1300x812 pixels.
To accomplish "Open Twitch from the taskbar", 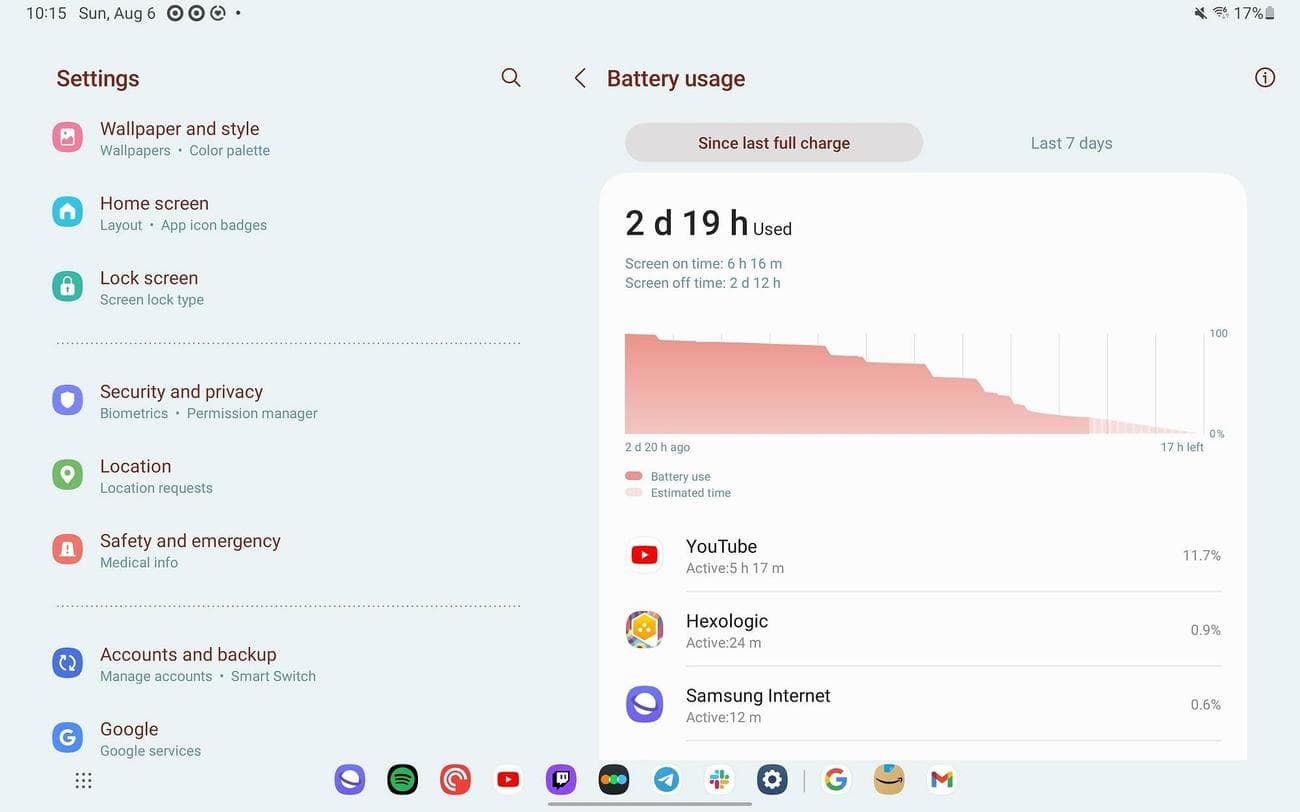I will pos(561,779).
